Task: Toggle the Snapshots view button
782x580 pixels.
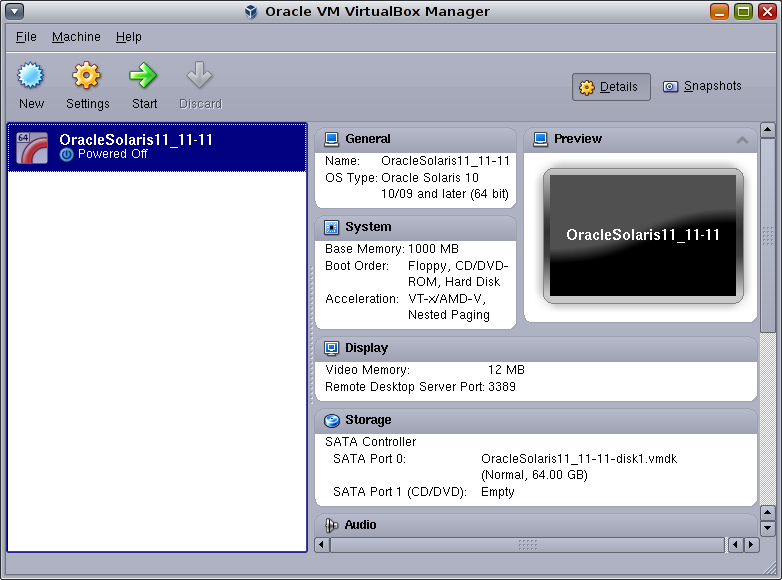Action: pos(702,87)
